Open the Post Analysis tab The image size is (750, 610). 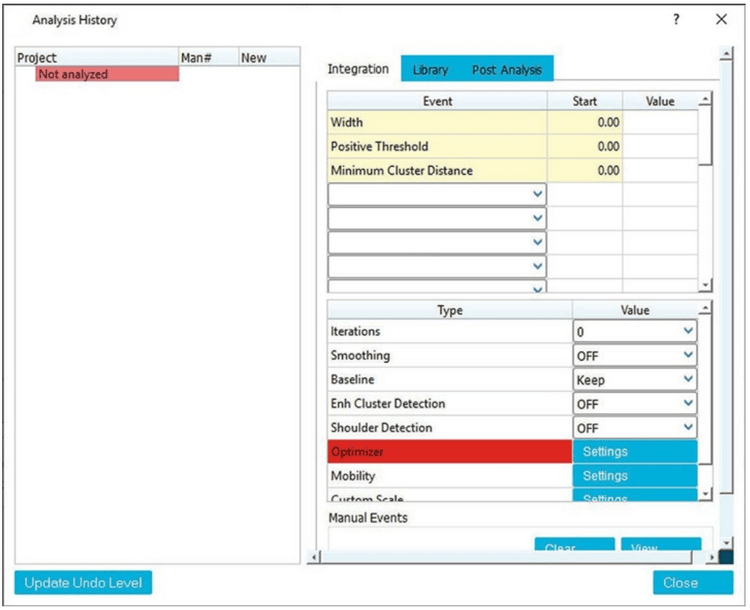(506, 70)
